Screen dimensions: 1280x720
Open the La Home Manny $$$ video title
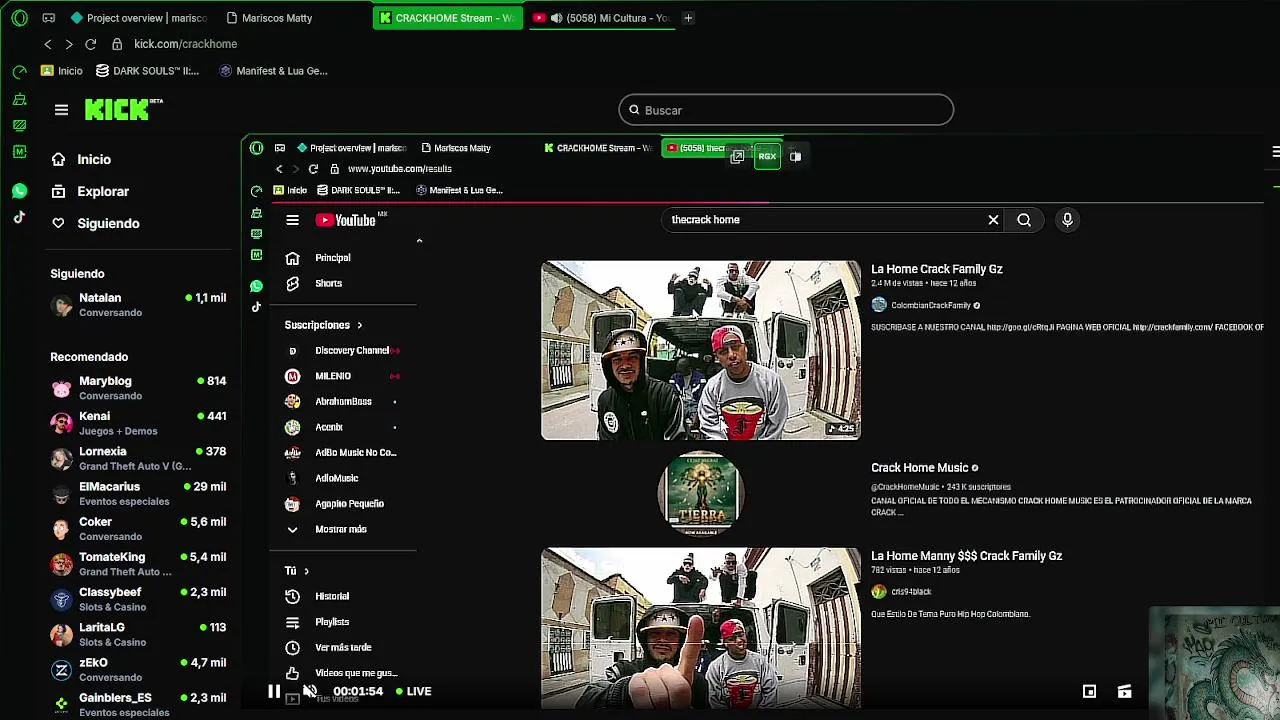point(966,556)
